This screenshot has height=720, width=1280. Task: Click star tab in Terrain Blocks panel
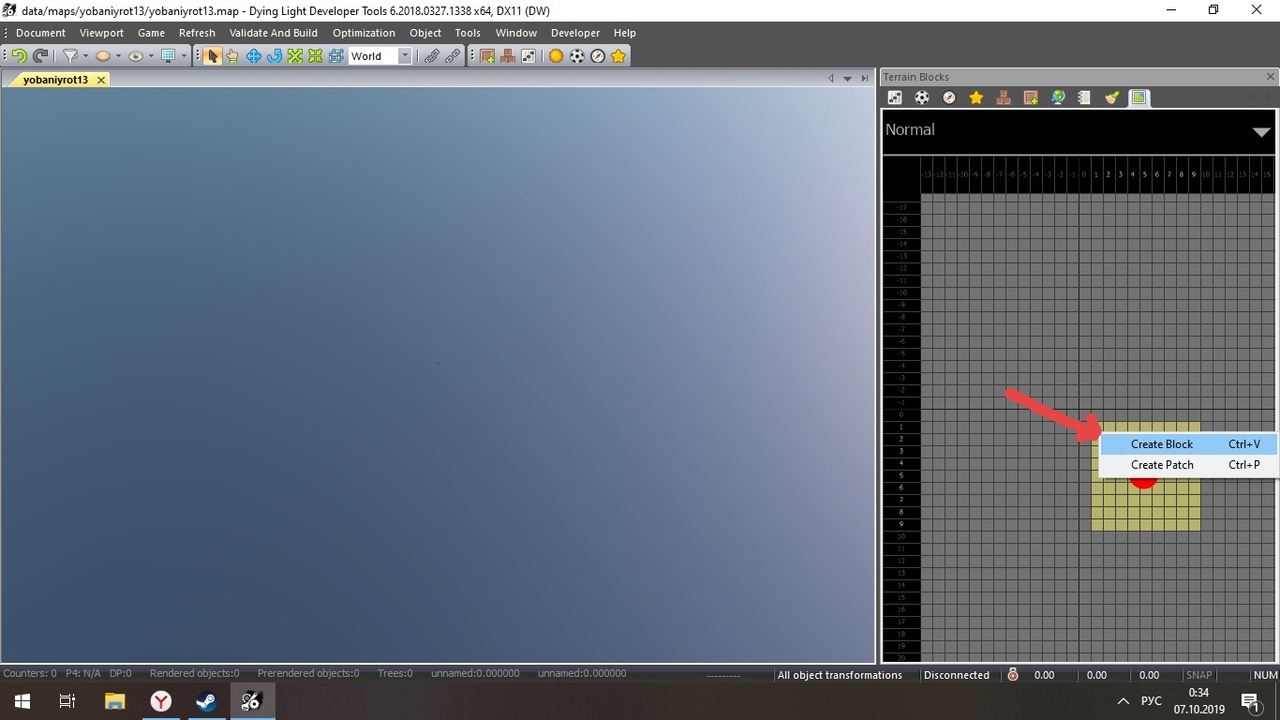coord(976,98)
